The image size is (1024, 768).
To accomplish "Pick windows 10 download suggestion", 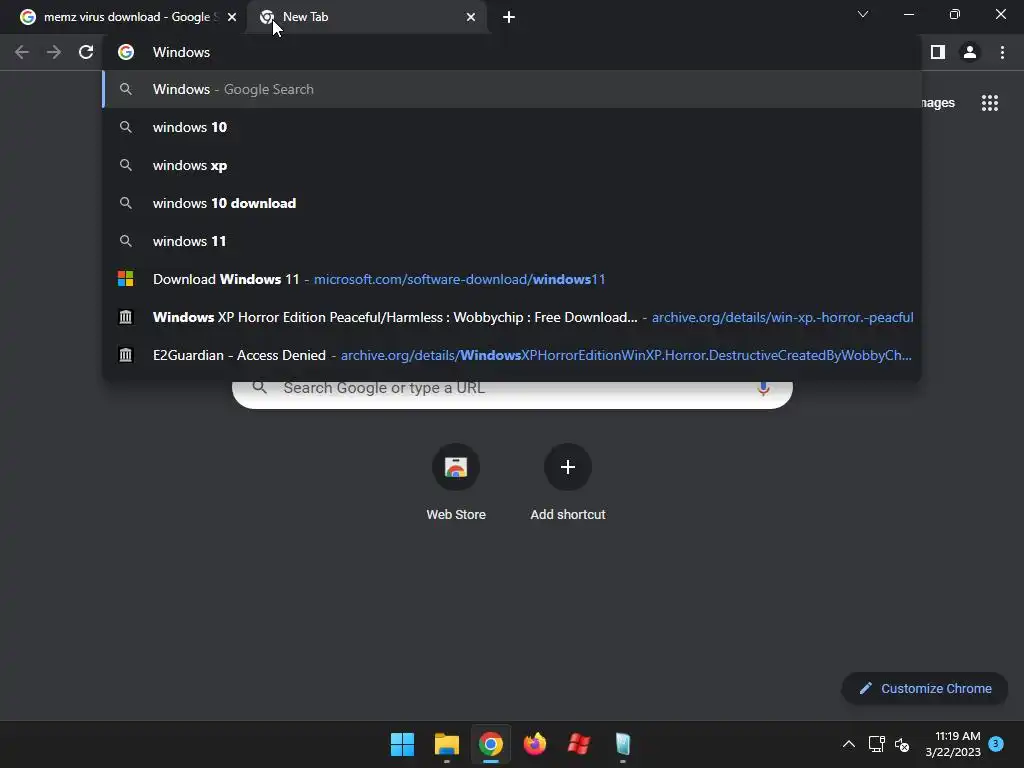I will (512, 203).
